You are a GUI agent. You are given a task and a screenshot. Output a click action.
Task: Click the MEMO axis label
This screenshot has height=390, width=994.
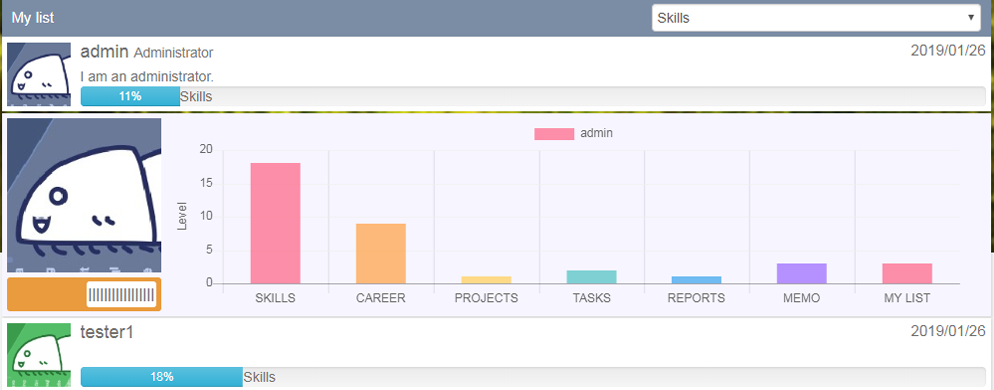(801, 298)
